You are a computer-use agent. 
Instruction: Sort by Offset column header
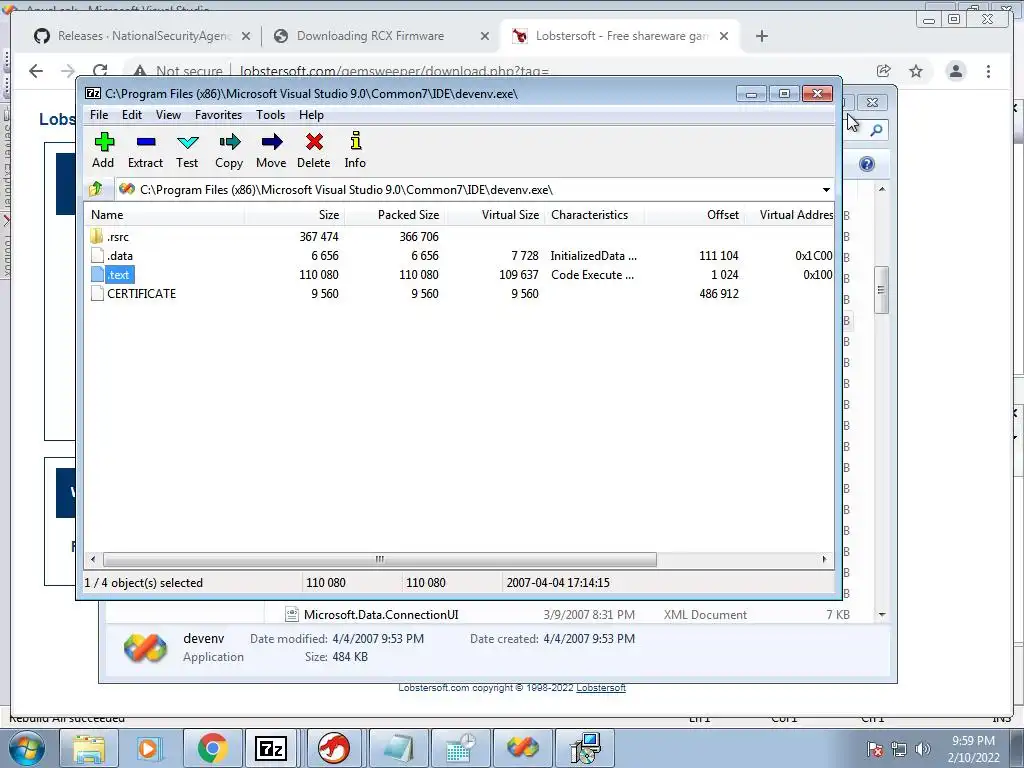pos(695,215)
